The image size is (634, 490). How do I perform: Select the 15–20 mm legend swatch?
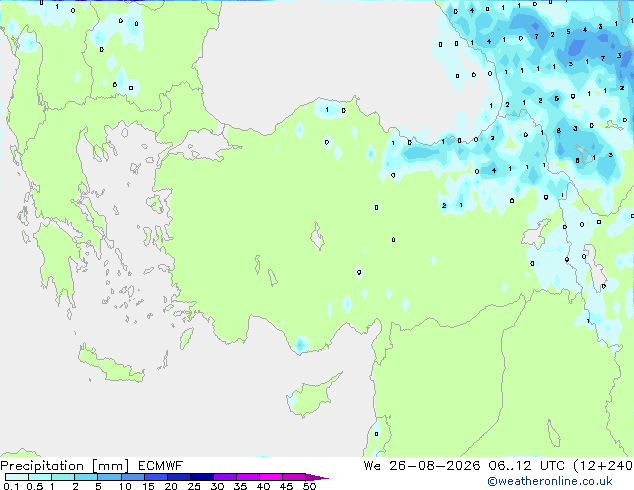156,477
